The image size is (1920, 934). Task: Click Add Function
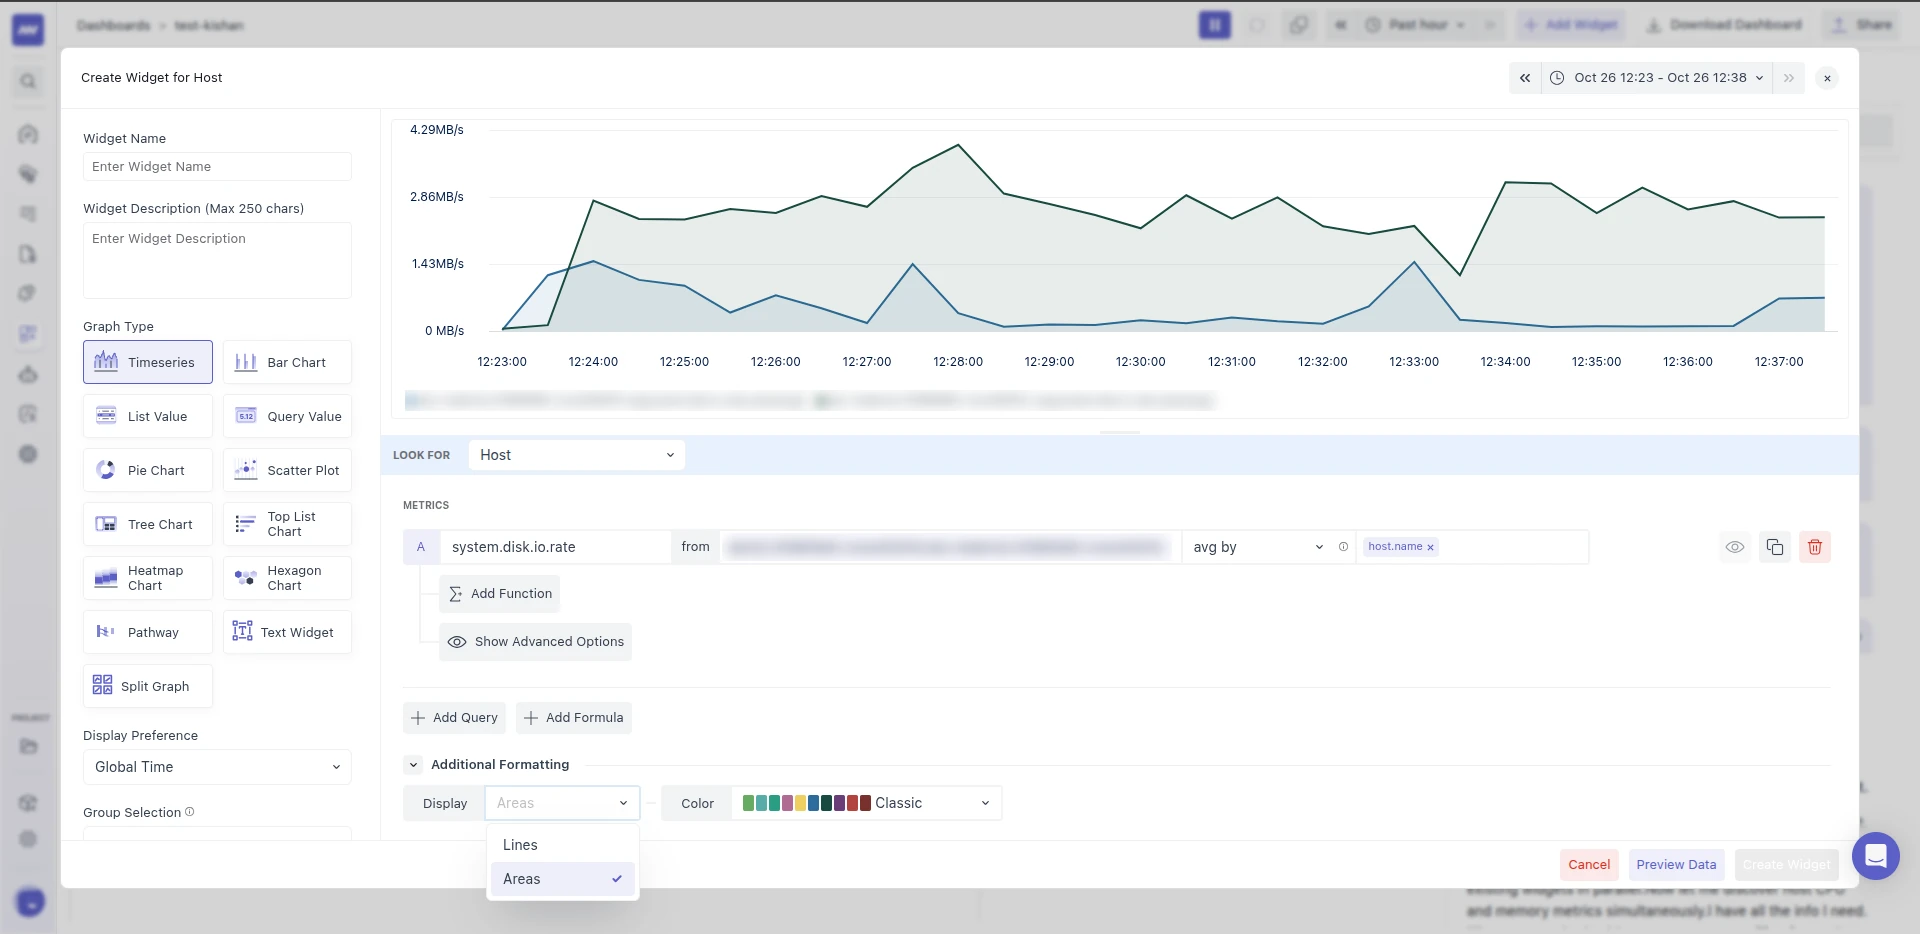coord(500,594)
